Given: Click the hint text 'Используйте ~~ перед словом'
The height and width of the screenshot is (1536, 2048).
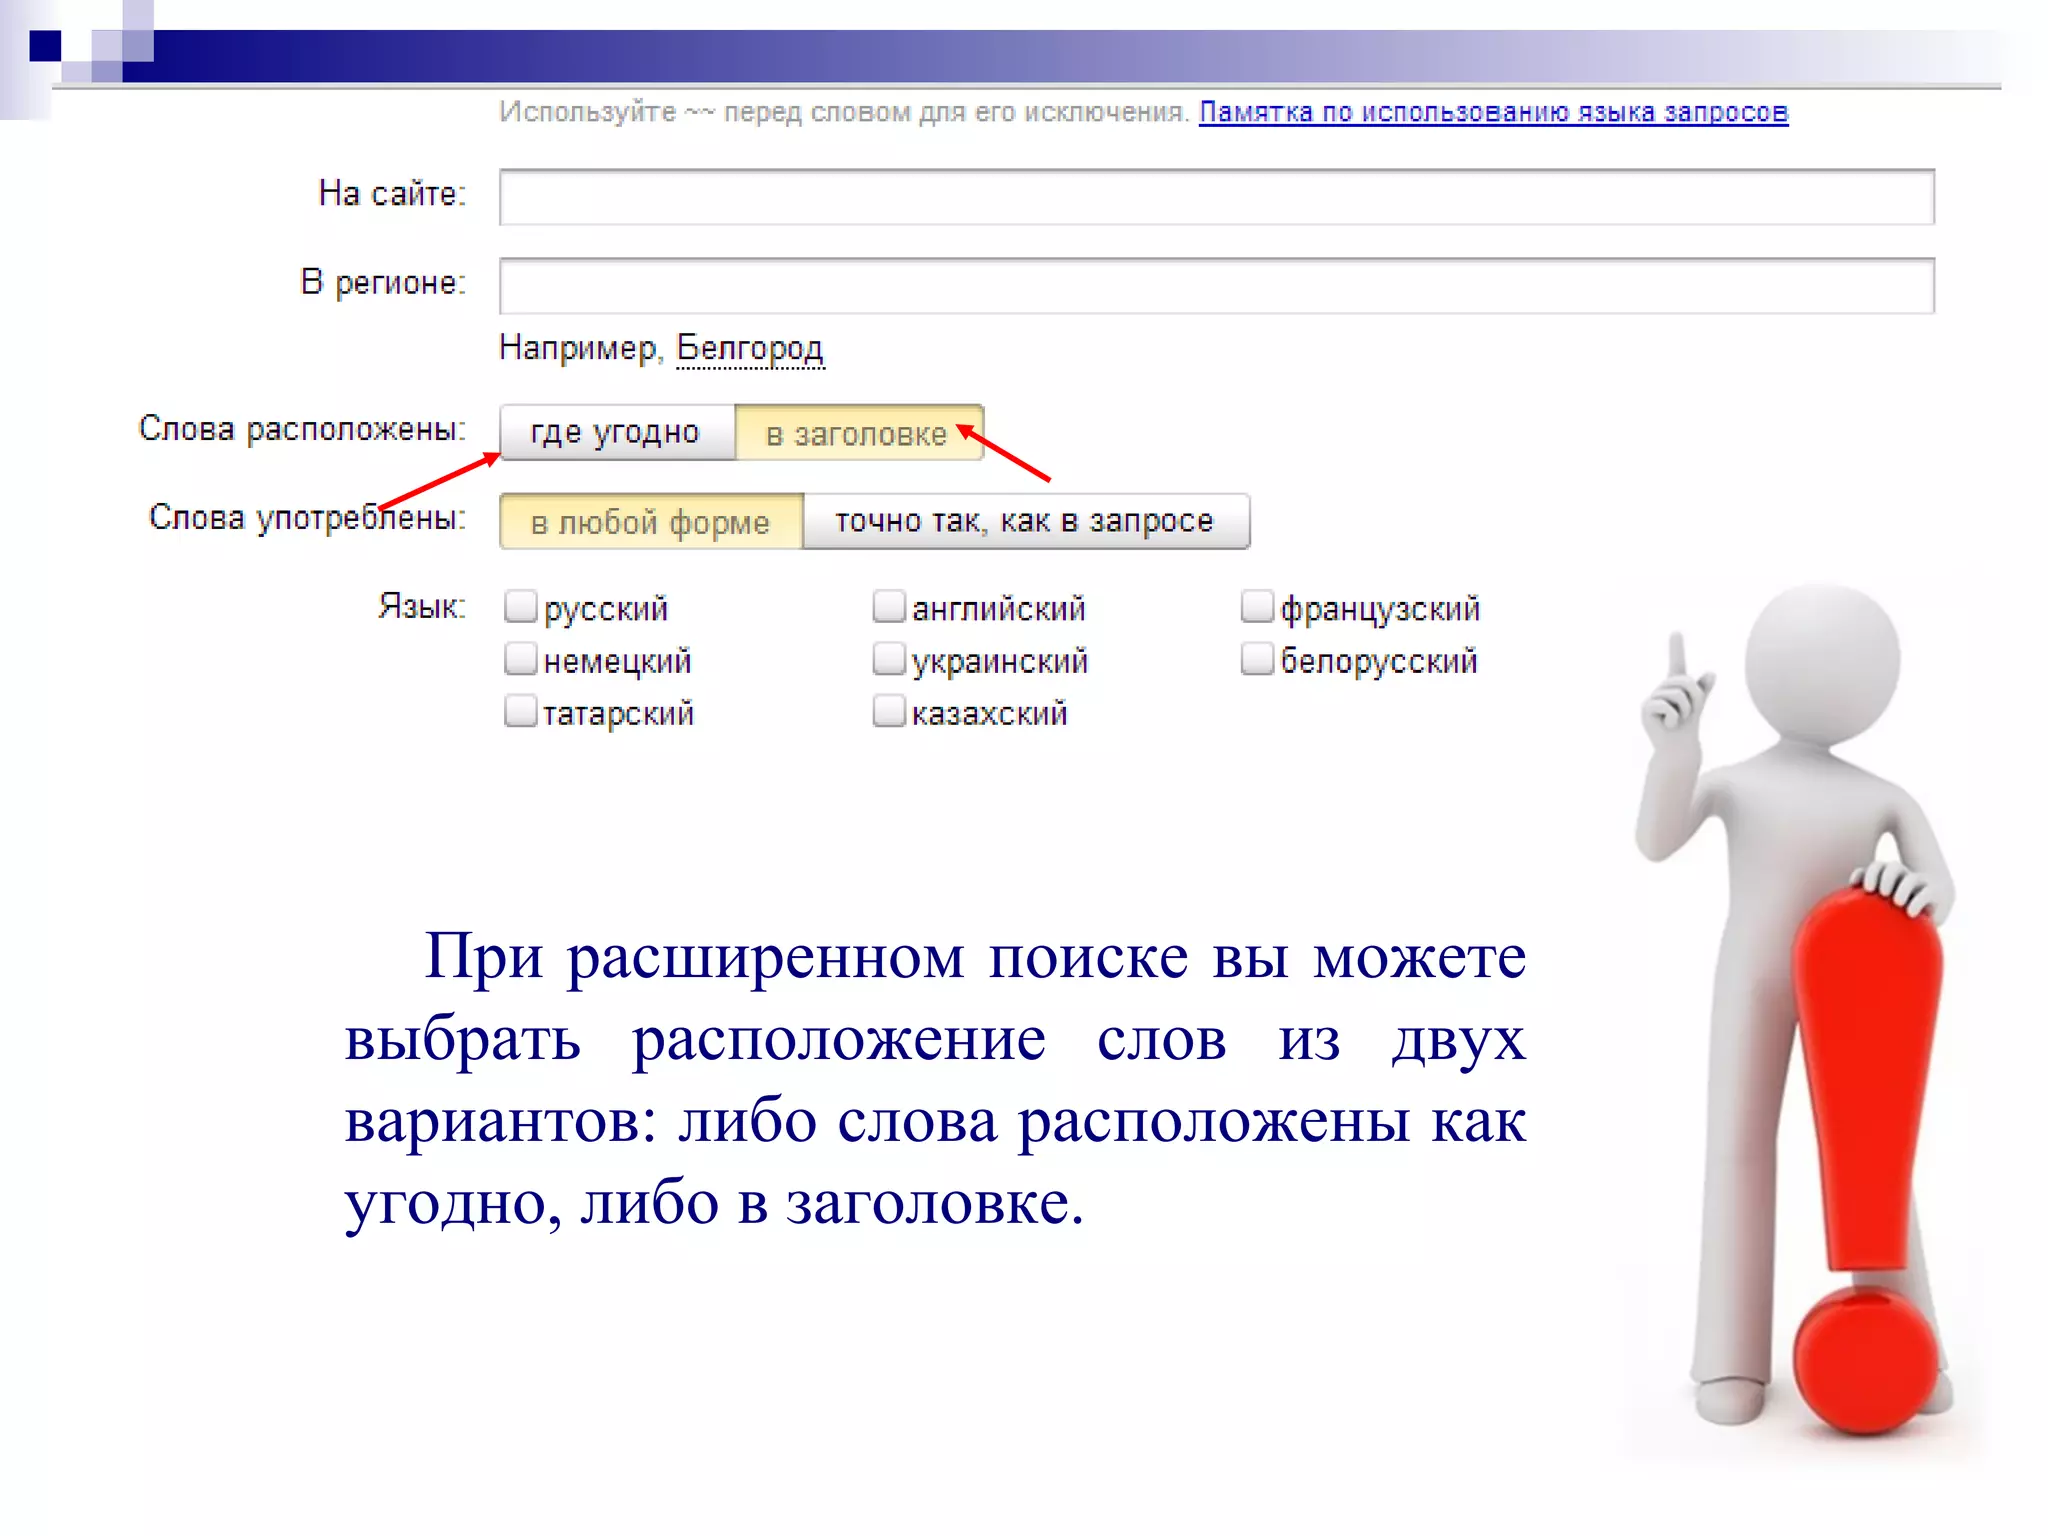Looking at the screenshot, I should click(x=844, y=112).
